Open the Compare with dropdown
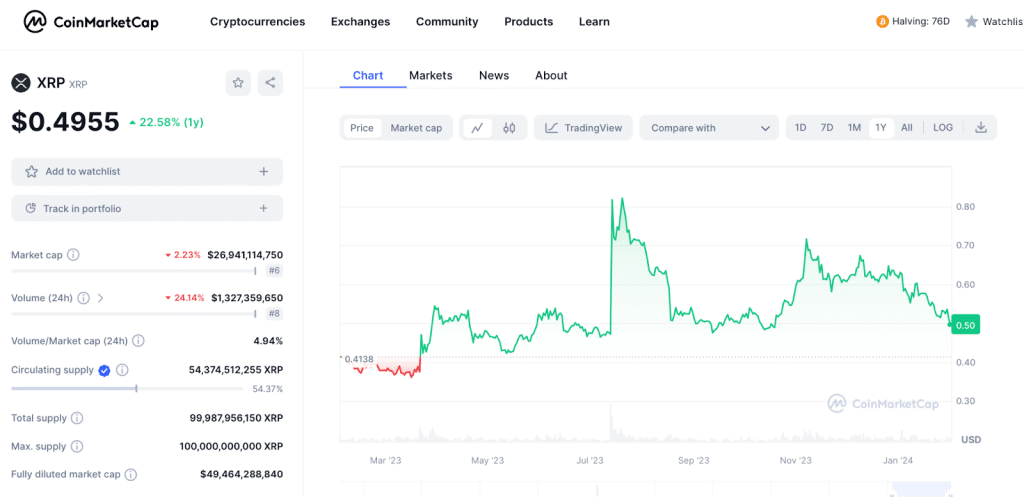This screenshot has width=1024, height=497. (x=709, y=128)
